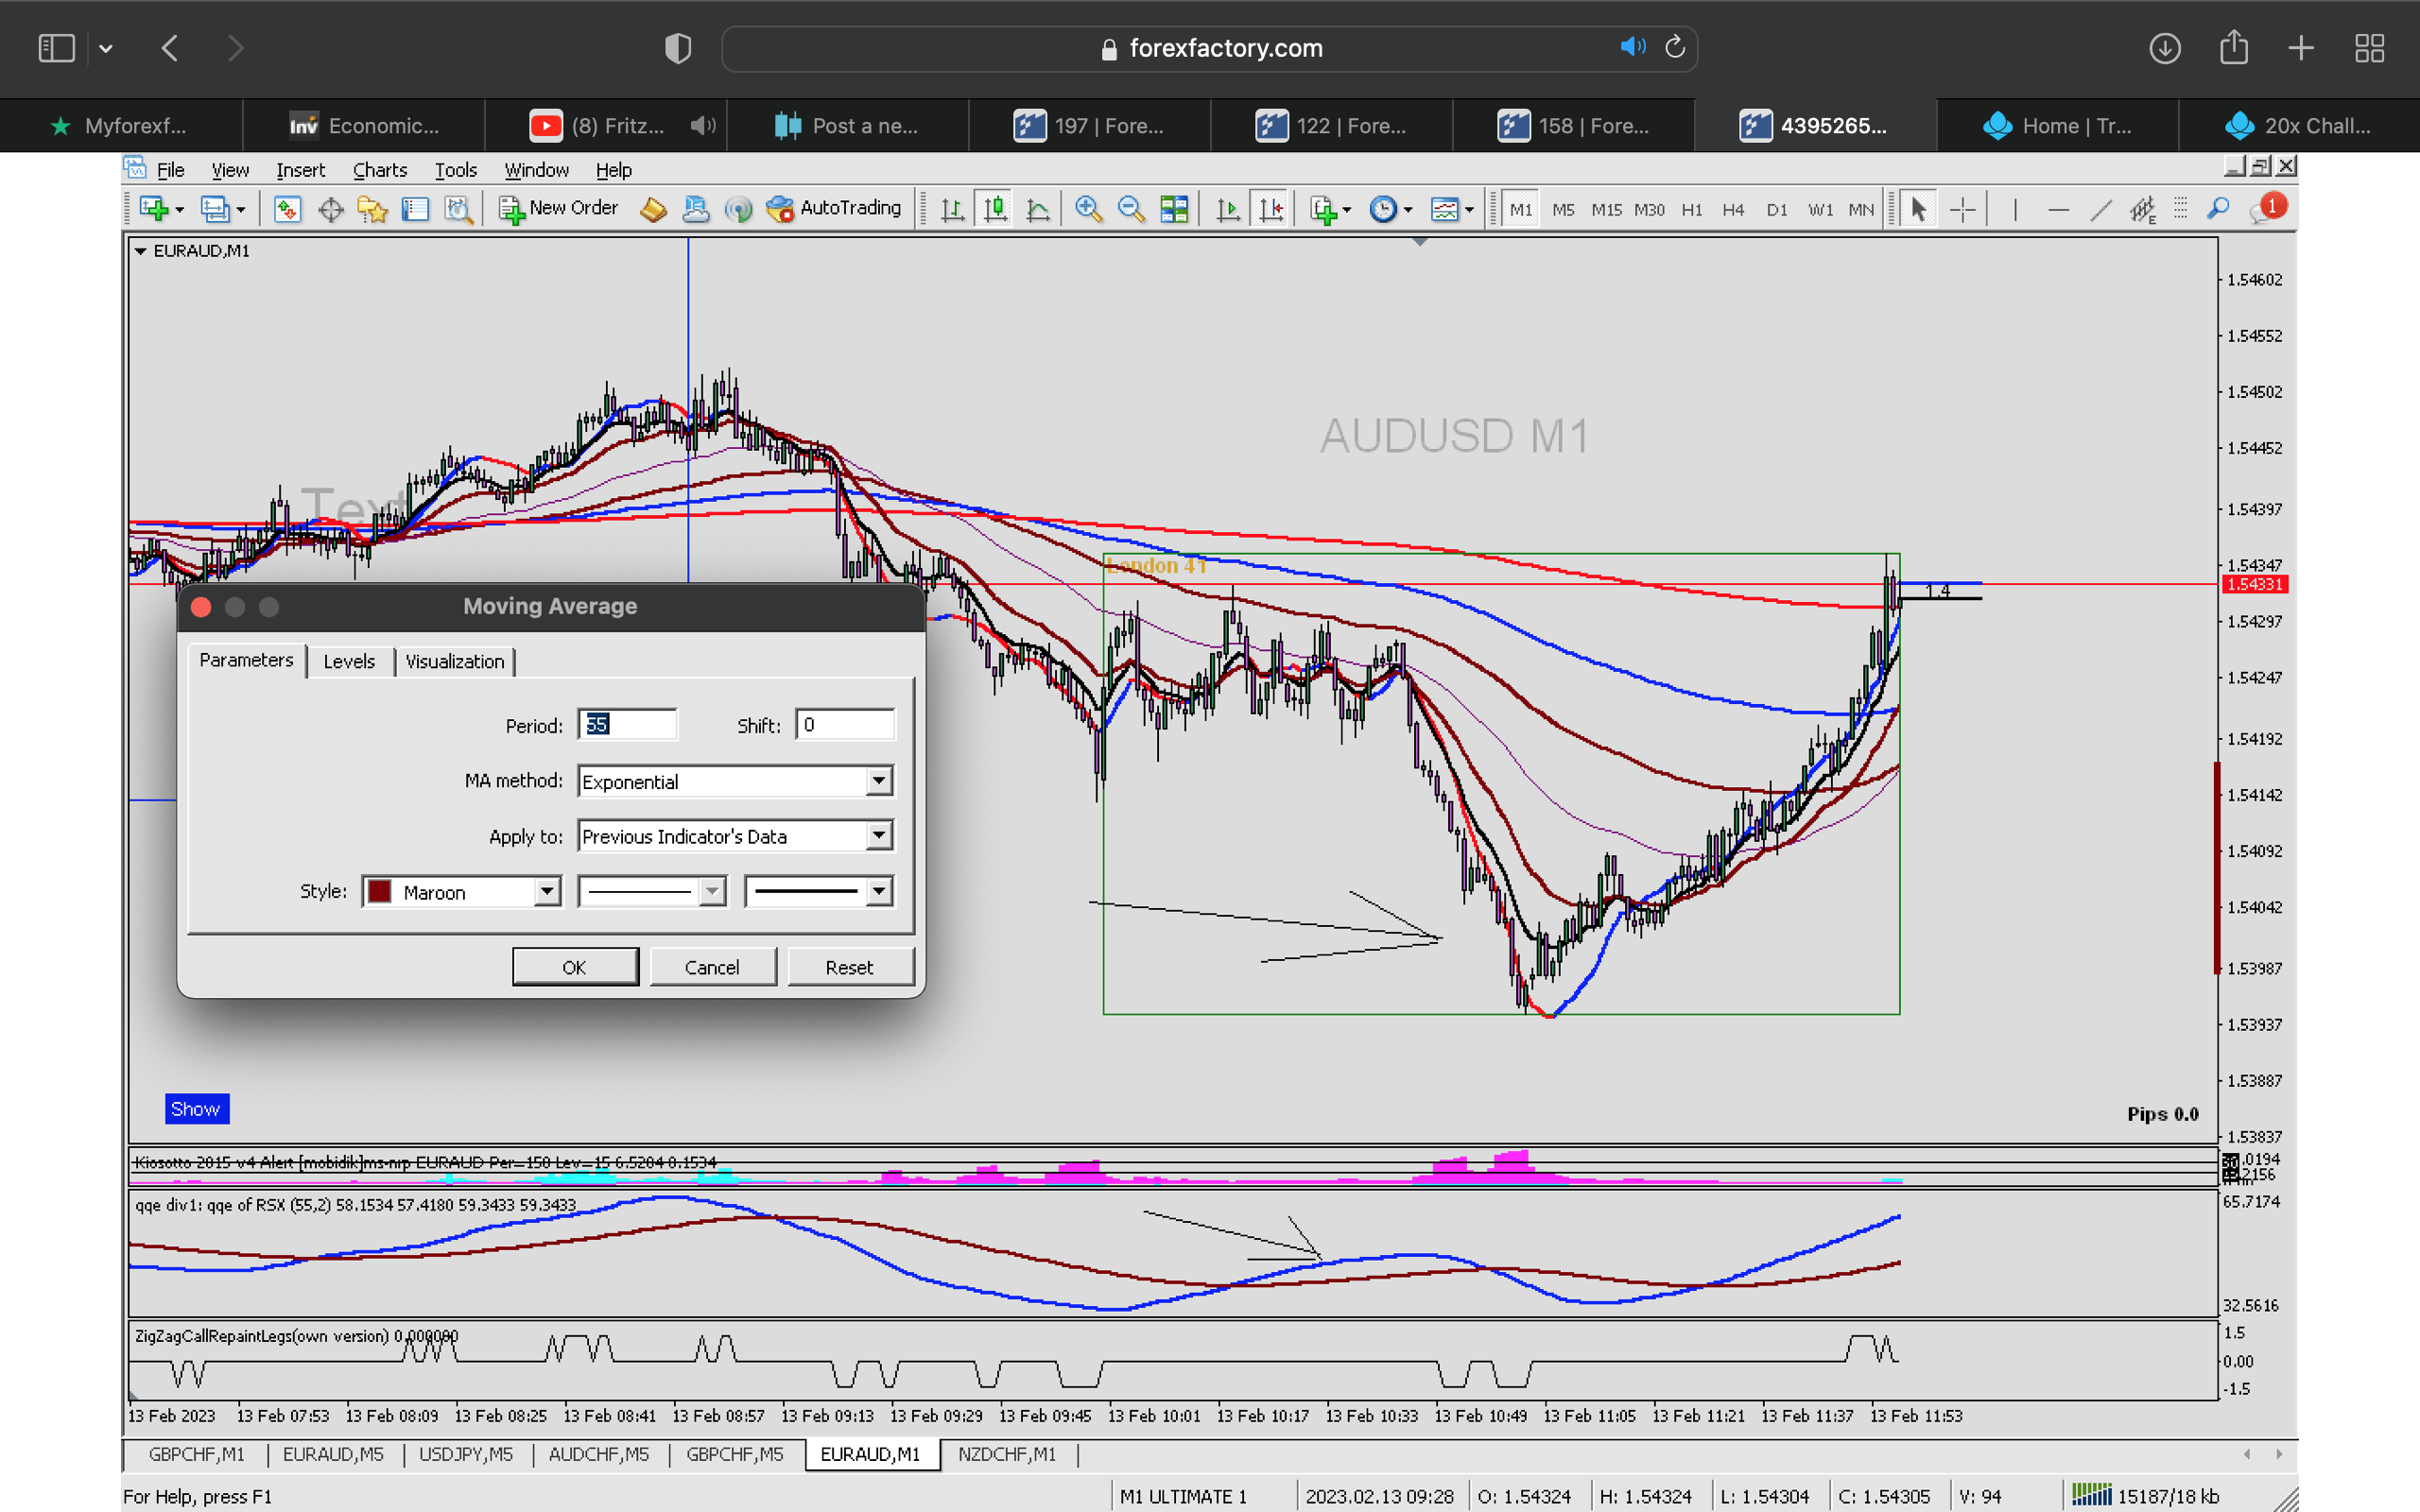Open the line width style dropdown
Image resolution: width=2420 pixels, height=1512 pixels.
click(x=878, y=891)
